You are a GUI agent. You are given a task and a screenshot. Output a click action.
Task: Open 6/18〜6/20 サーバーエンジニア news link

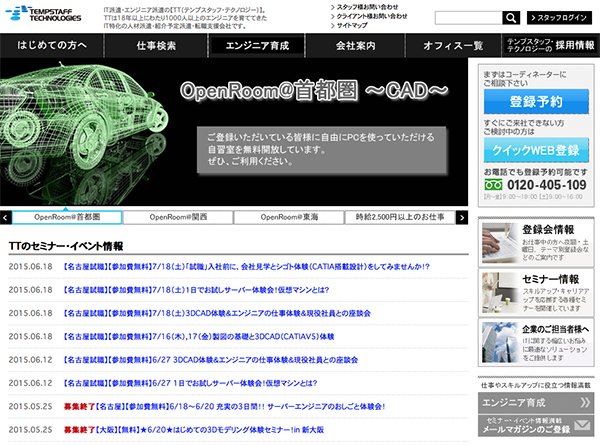[224, 407]
